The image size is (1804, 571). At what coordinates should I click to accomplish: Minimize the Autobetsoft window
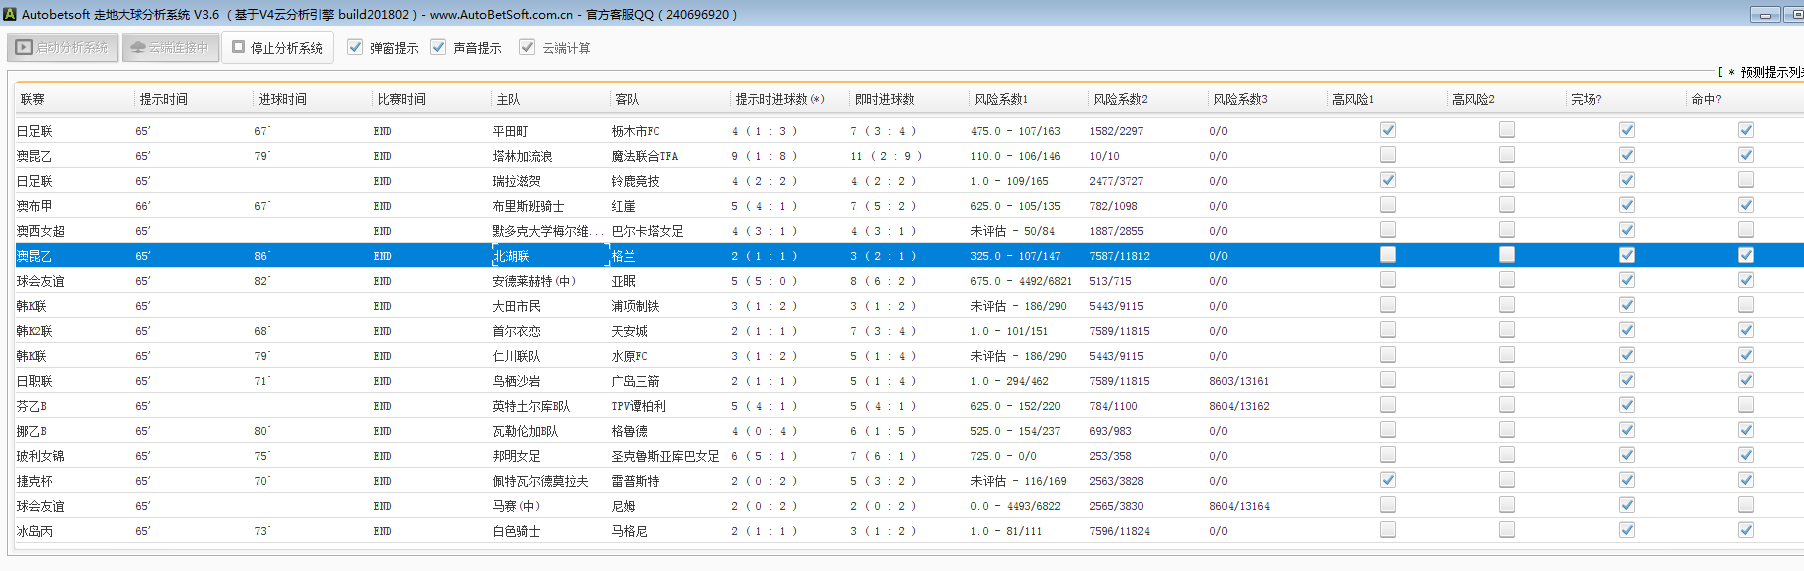(1765, 15)
